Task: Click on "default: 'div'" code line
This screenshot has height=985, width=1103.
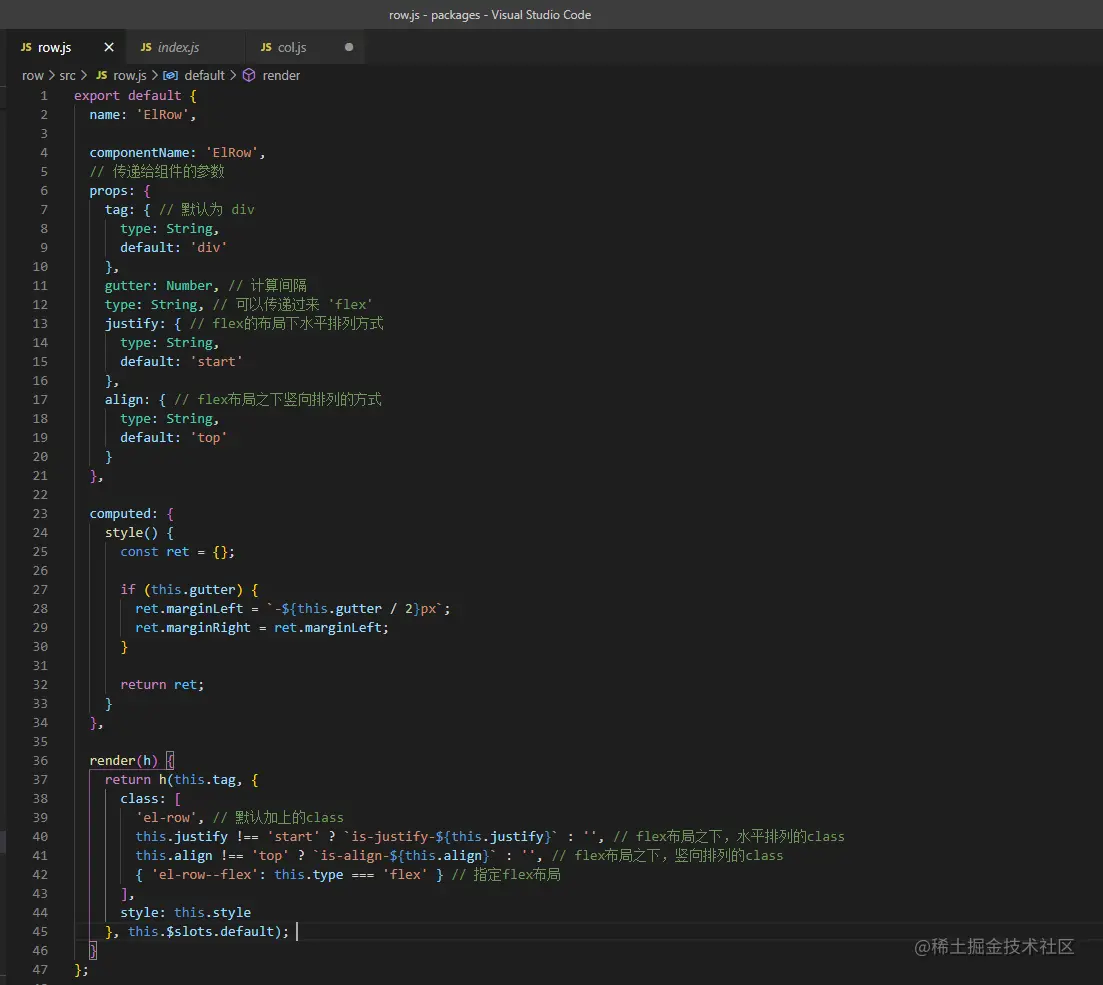Action: coord(174,248)
